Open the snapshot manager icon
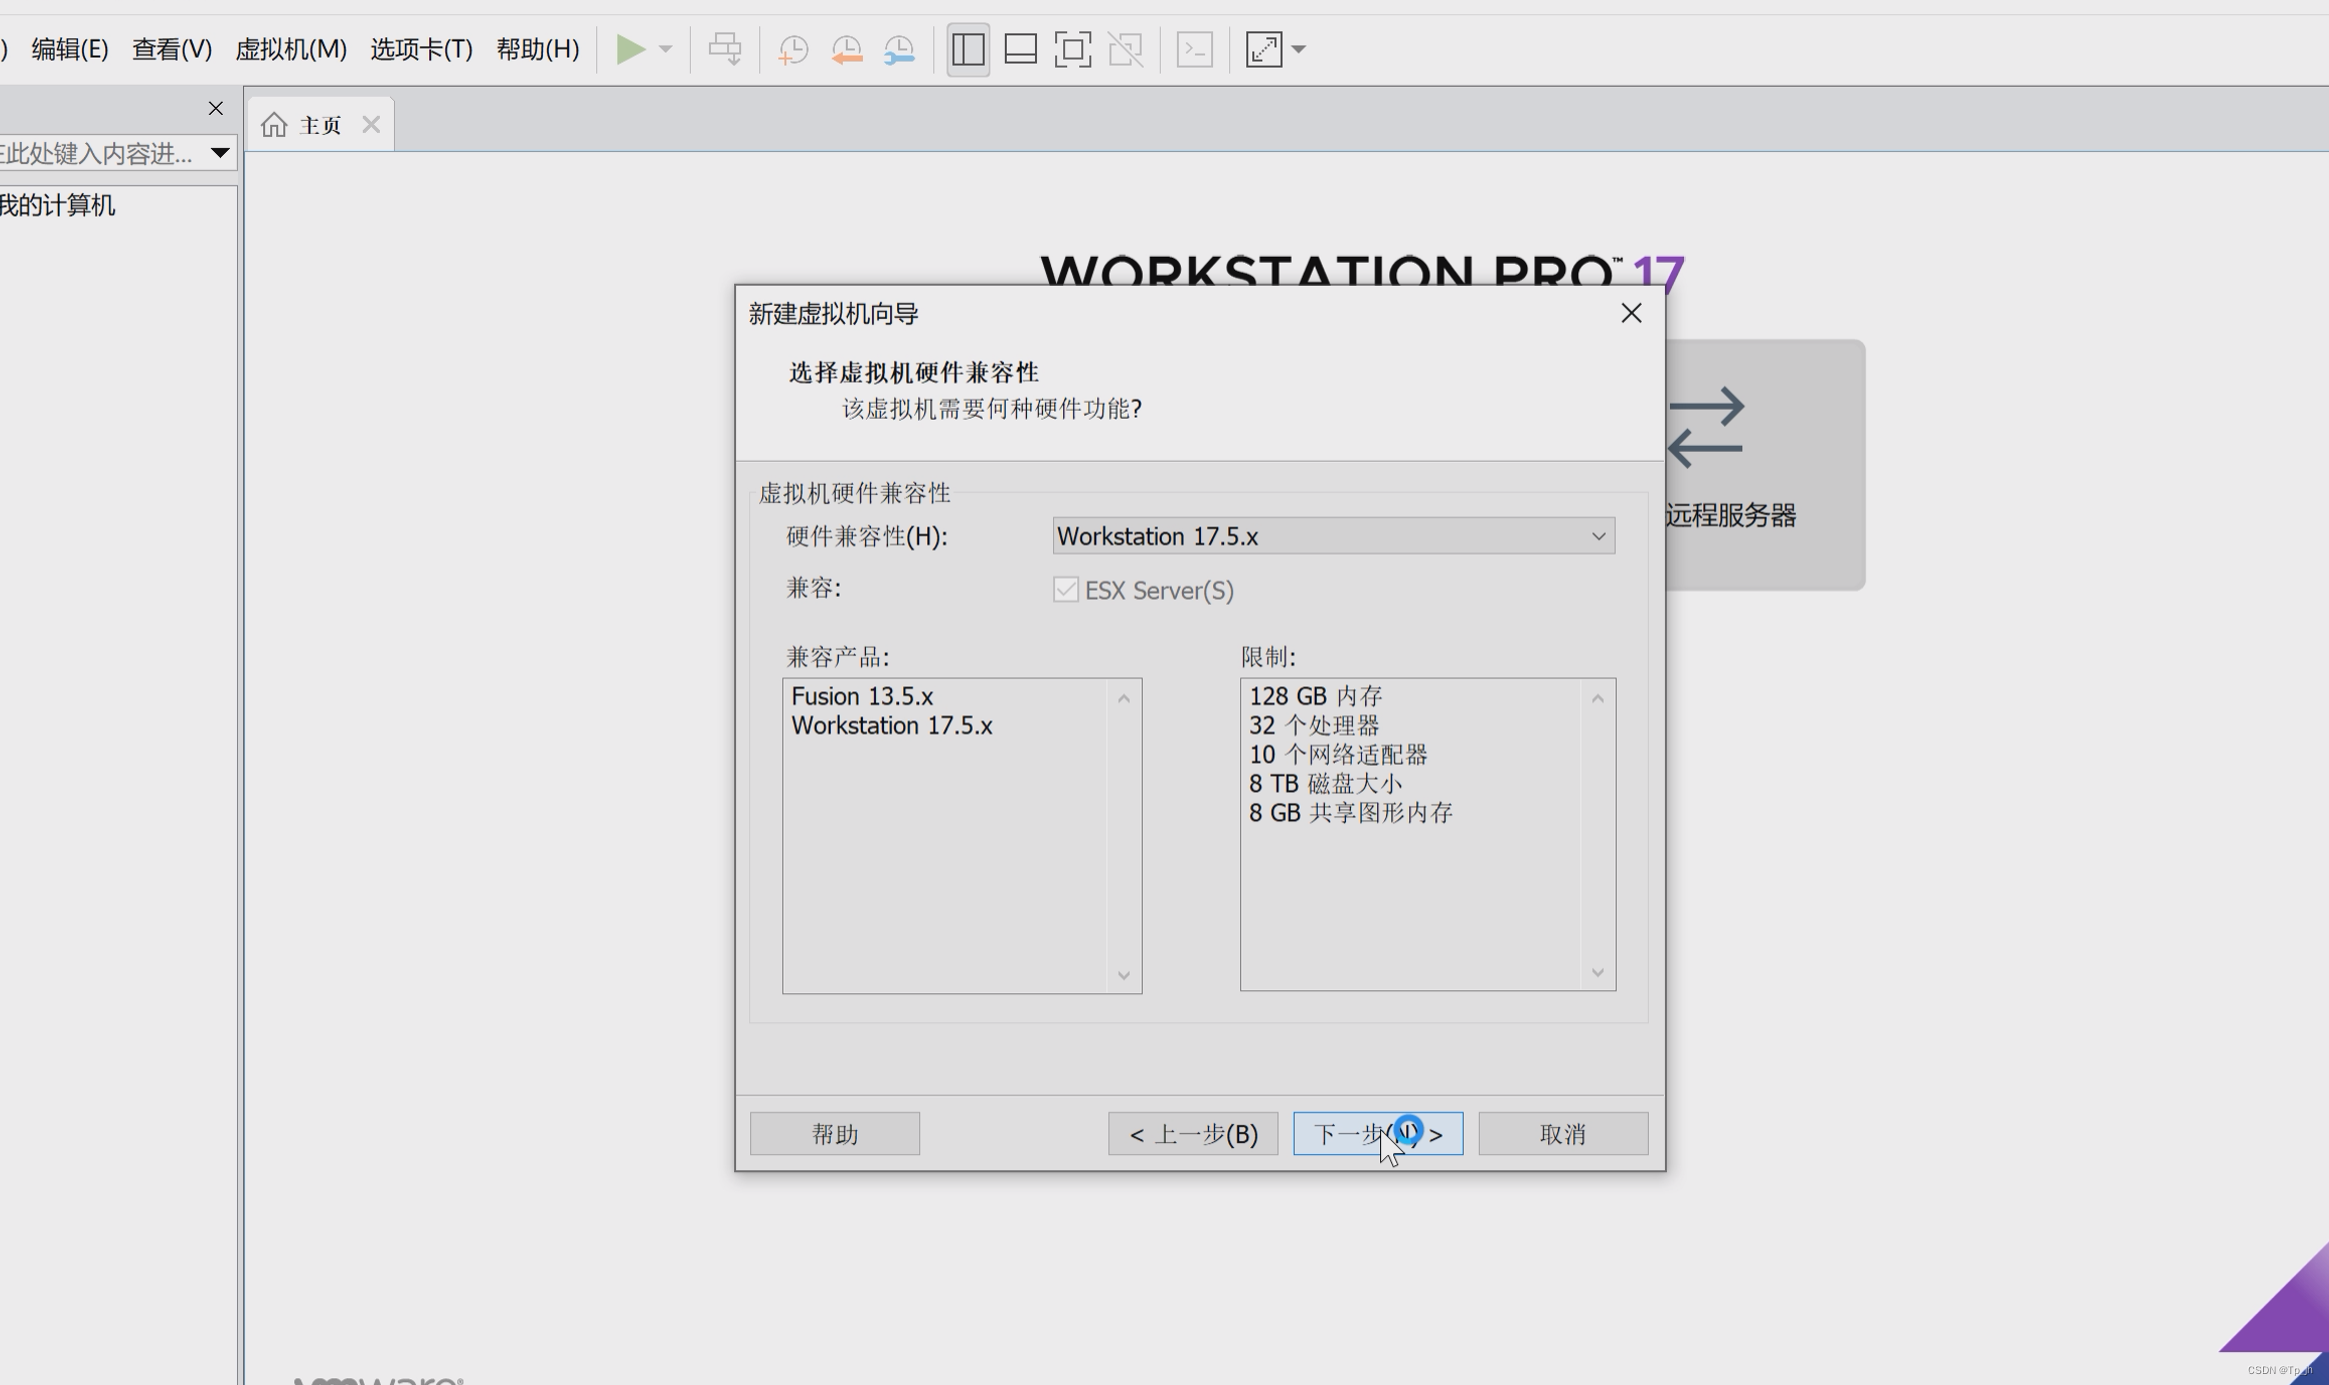Image resolution: width=2329 pixels, height=1385 pixels. (x=900, y=49)
